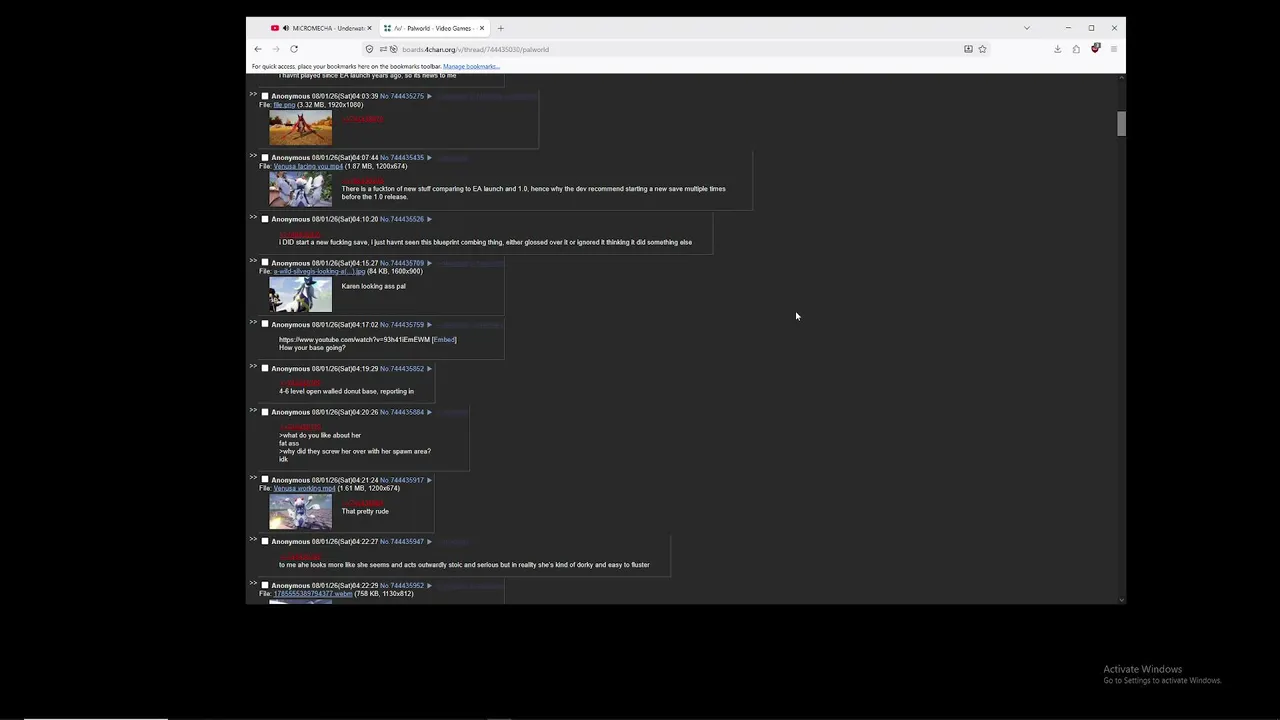The image size is (1280, 720).
Task: Open post menu arrow for No.744435947
Action: (x=430, y=541)
